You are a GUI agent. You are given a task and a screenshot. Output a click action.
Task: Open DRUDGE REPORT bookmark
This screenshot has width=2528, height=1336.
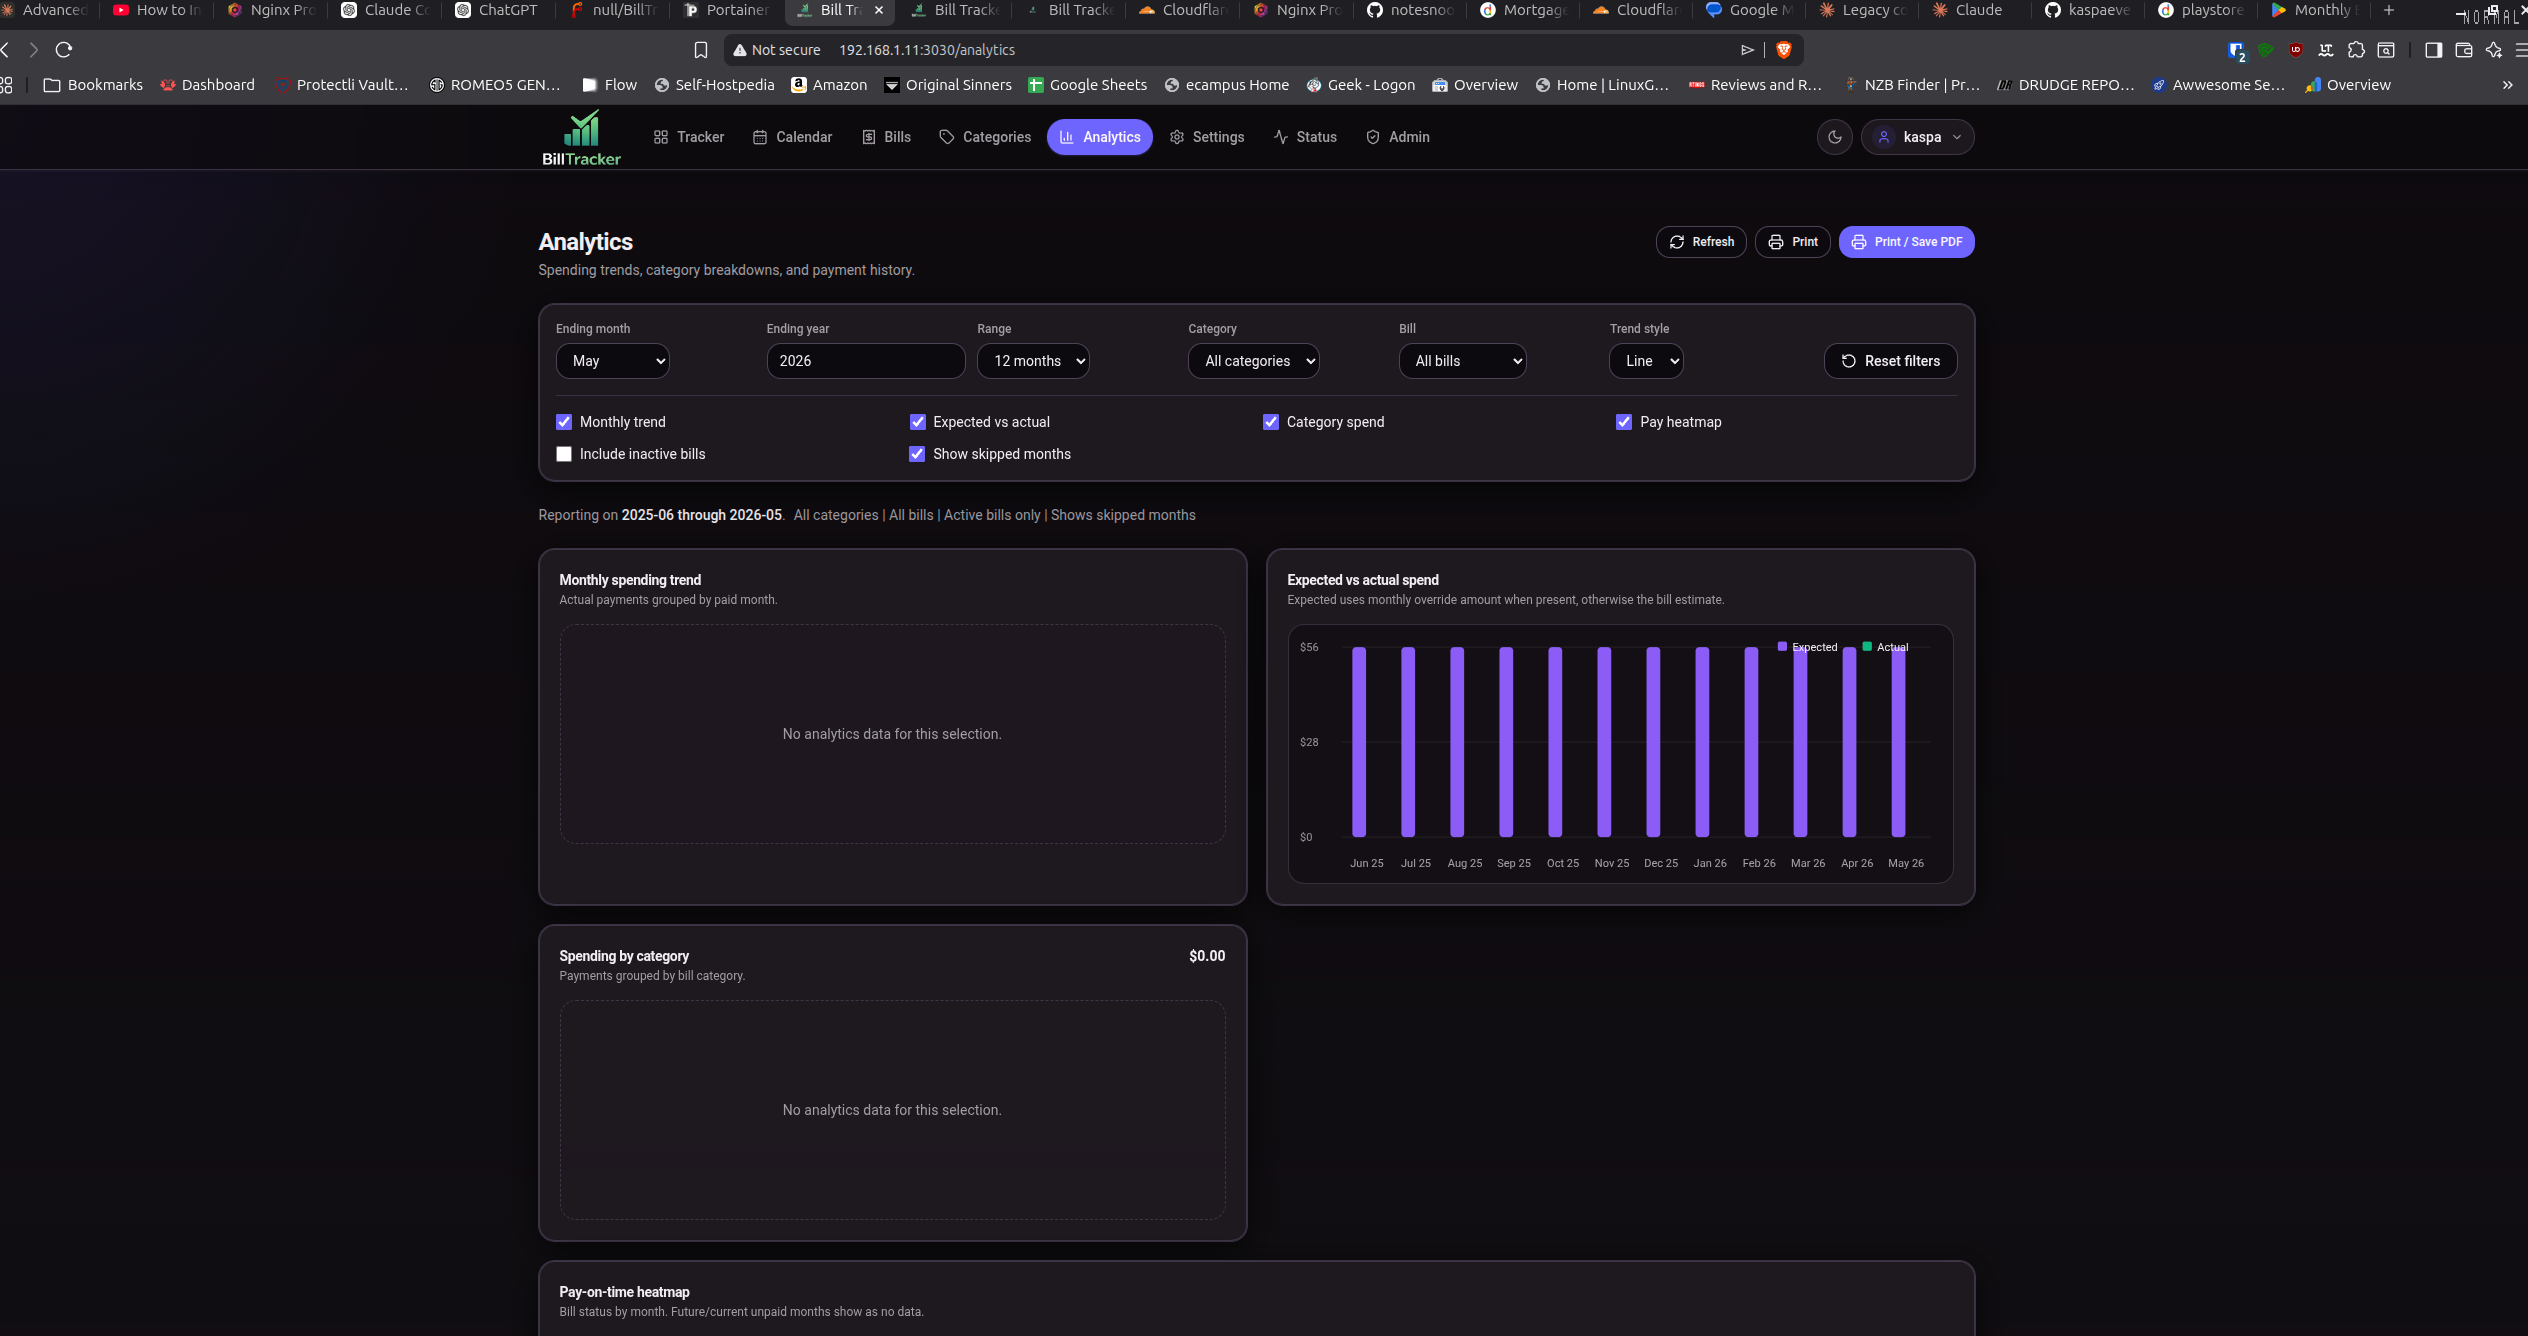point(2065,85)
